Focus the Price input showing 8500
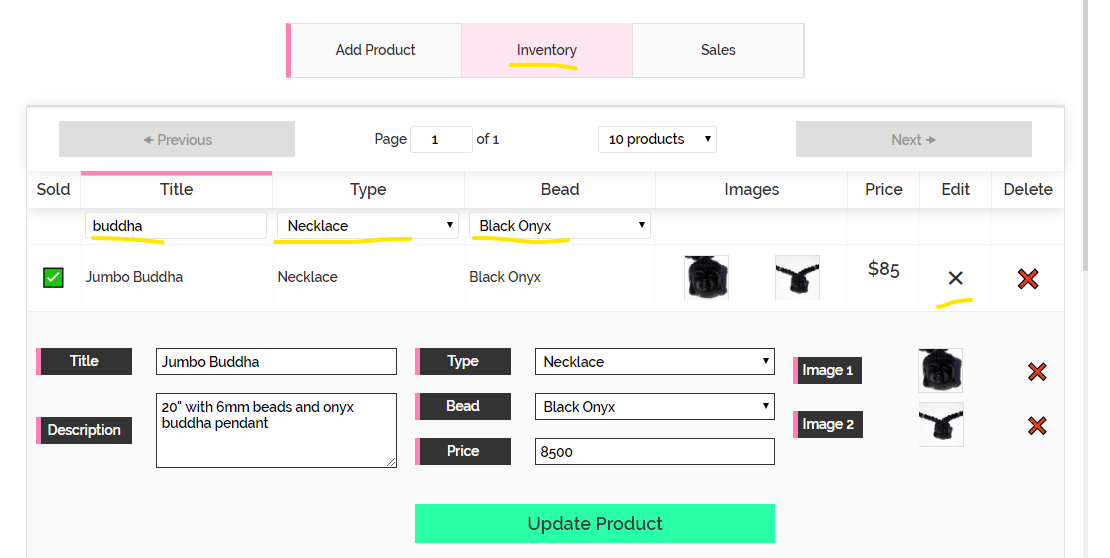 [x=654, y=452]
